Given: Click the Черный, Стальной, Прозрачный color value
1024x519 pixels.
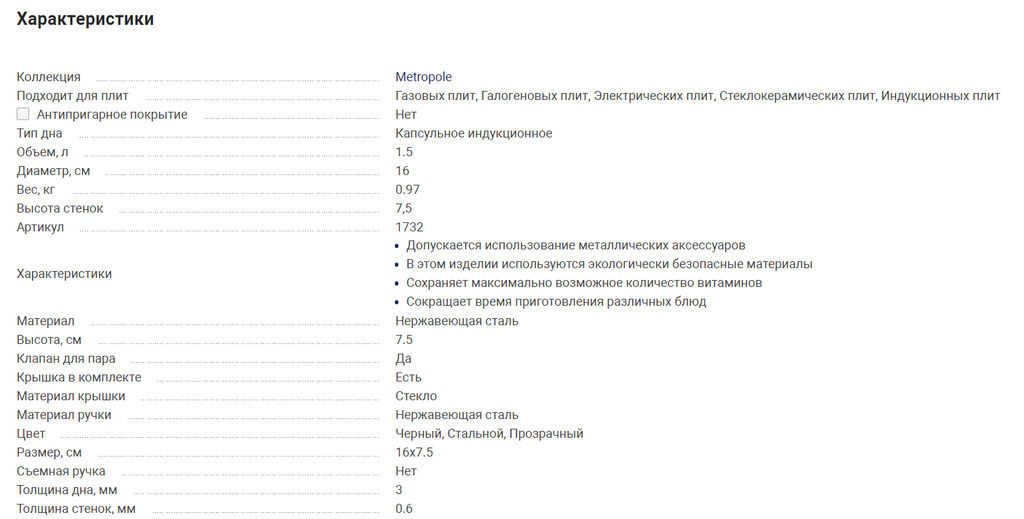Looking at the screenshot, I should point(489,434).
